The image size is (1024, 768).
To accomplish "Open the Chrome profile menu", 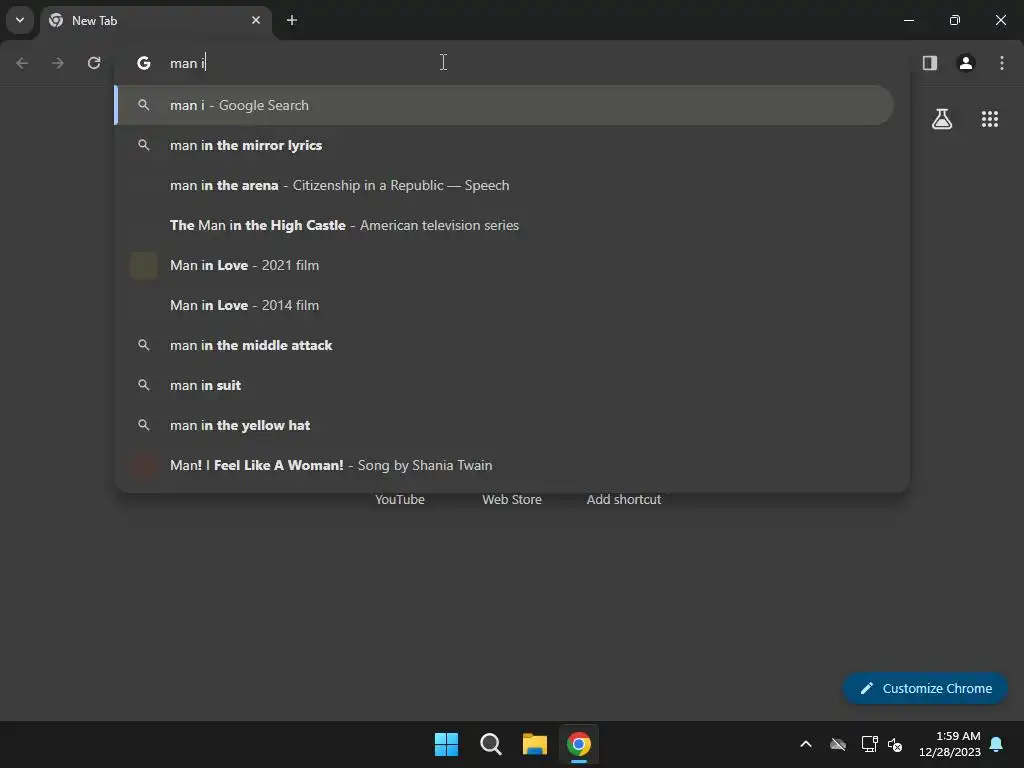I will coord(966,63).
